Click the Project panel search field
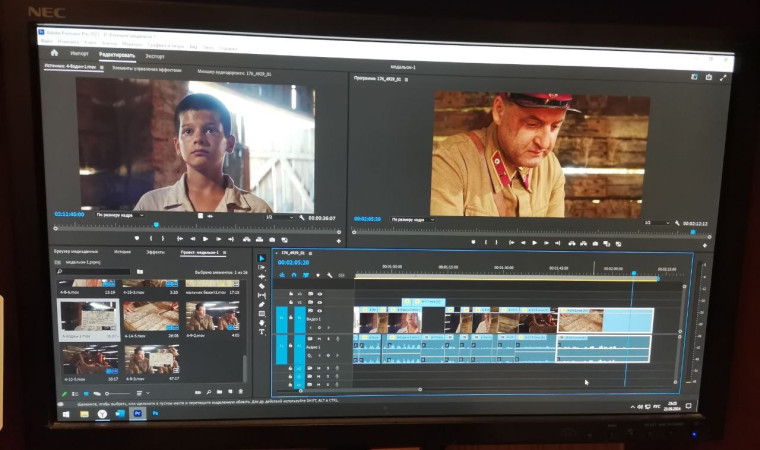 (94, 272)
